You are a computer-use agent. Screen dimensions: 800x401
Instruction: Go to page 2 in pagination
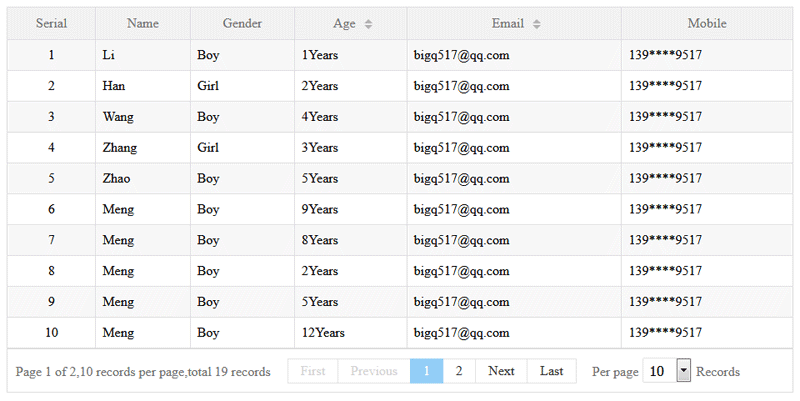(x=459, y=371)
